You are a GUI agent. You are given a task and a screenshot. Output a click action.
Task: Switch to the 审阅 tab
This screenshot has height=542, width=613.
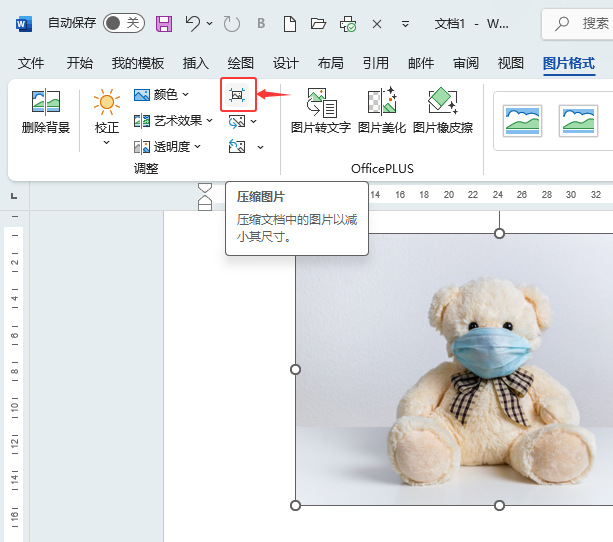pyautogui.click(x=466, y=63)
